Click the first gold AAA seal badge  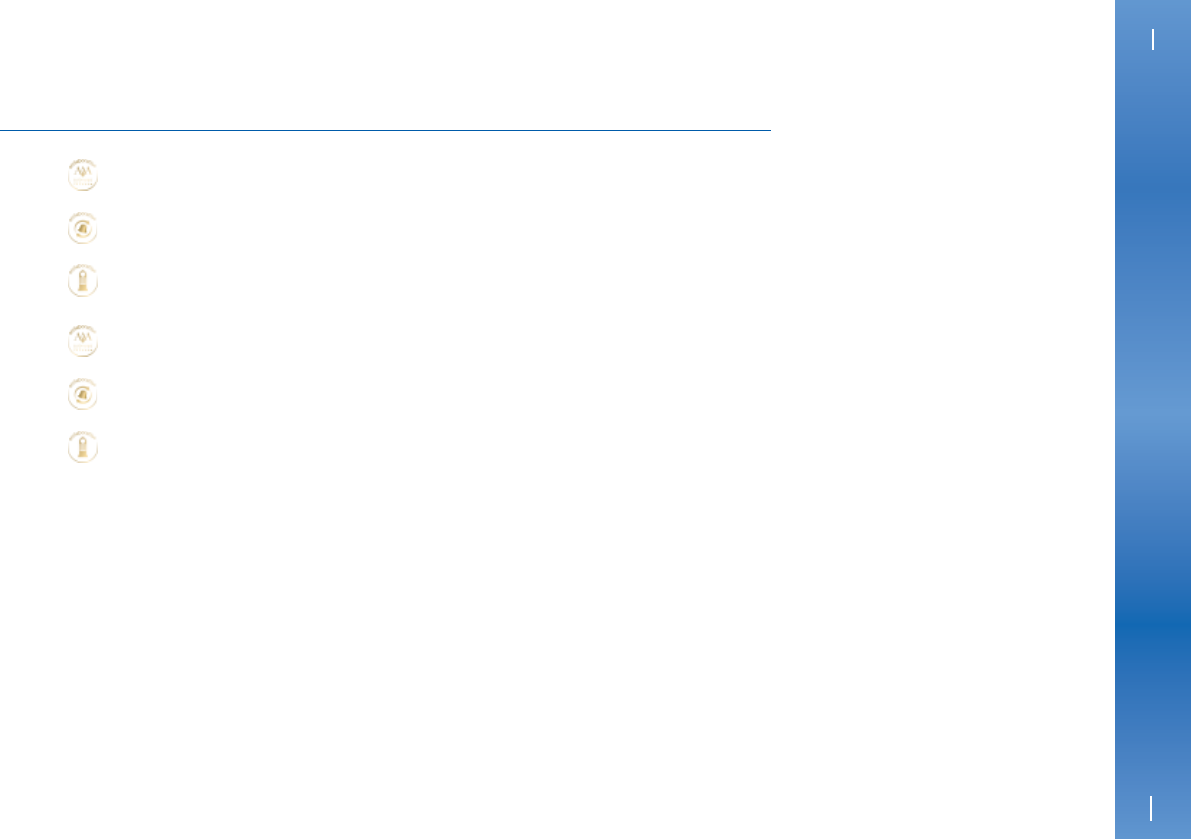pyautogui.click(x=83, y=175)
